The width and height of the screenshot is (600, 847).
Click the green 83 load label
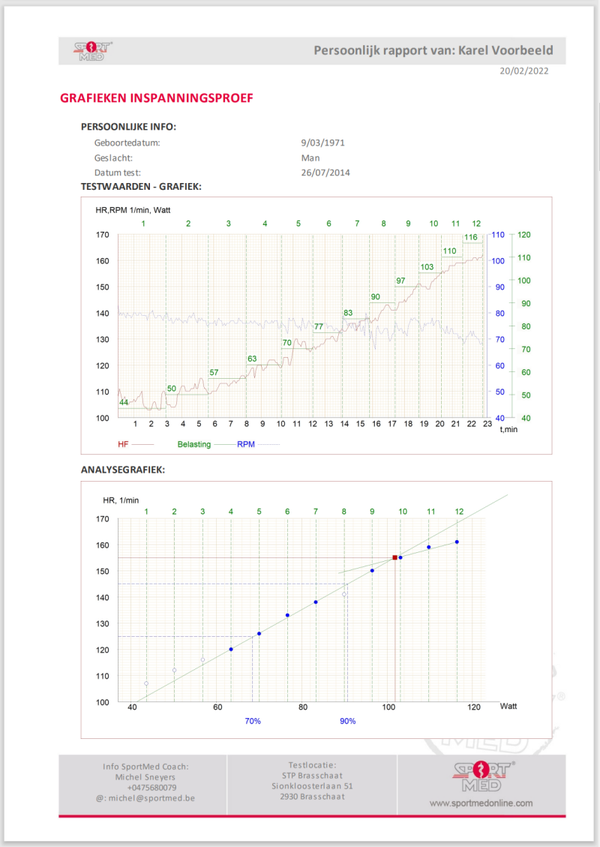coord(348,313)
